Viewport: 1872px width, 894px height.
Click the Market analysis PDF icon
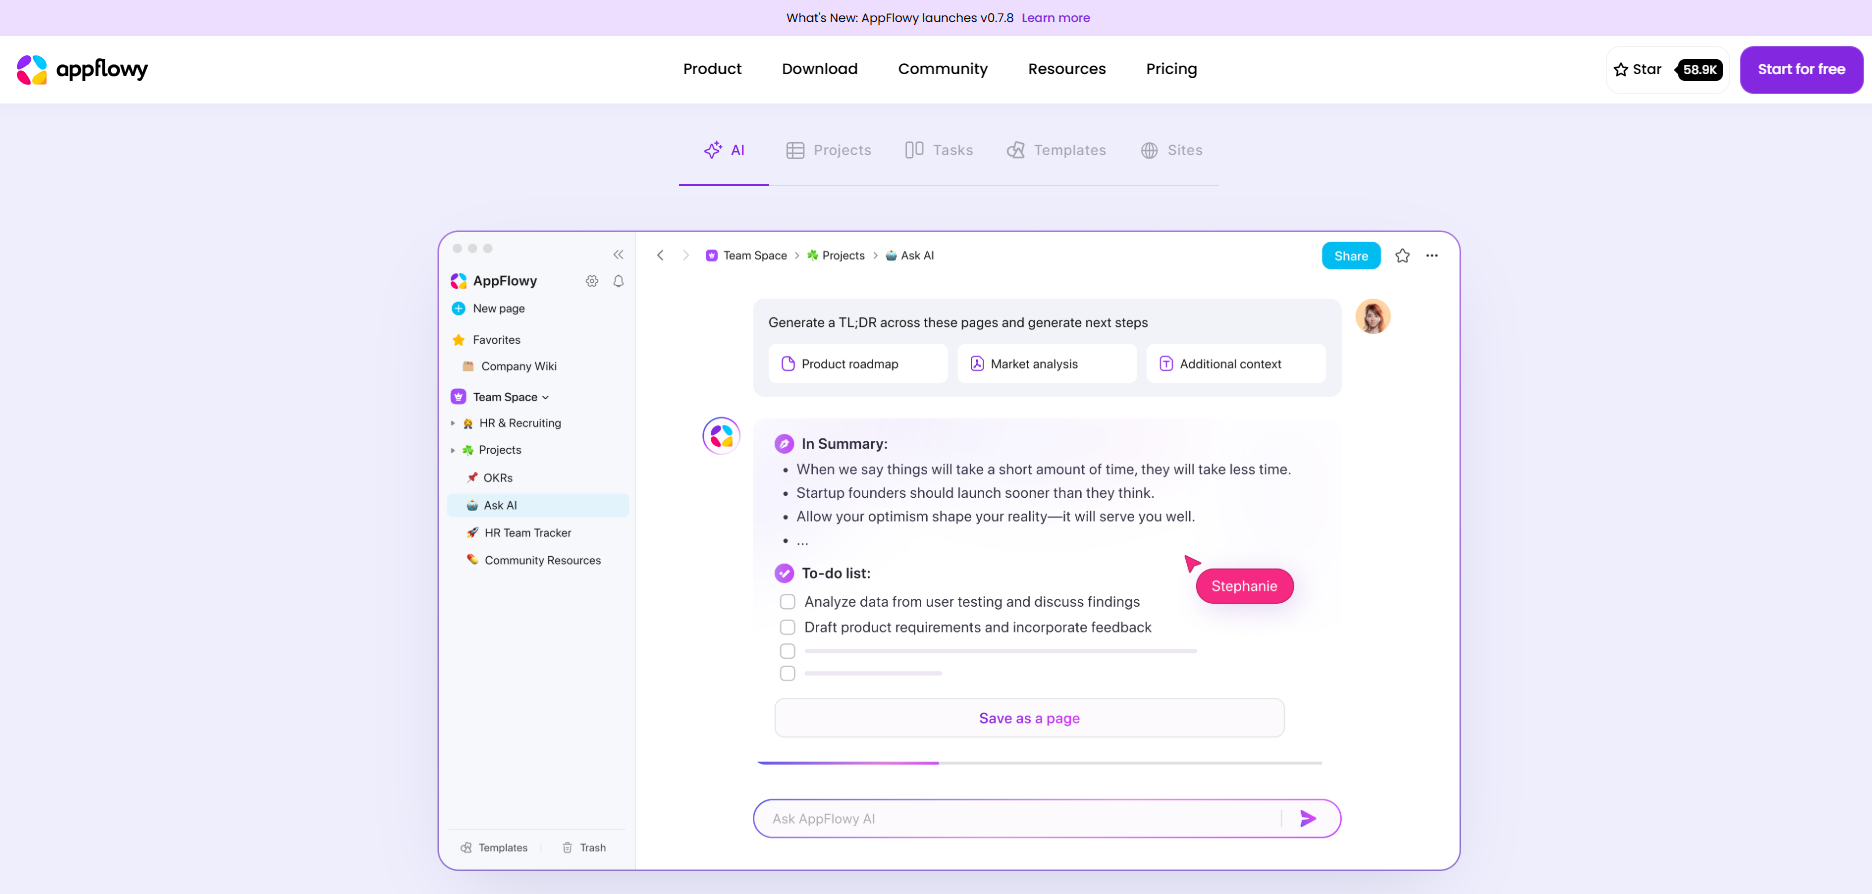coord(977,364)
